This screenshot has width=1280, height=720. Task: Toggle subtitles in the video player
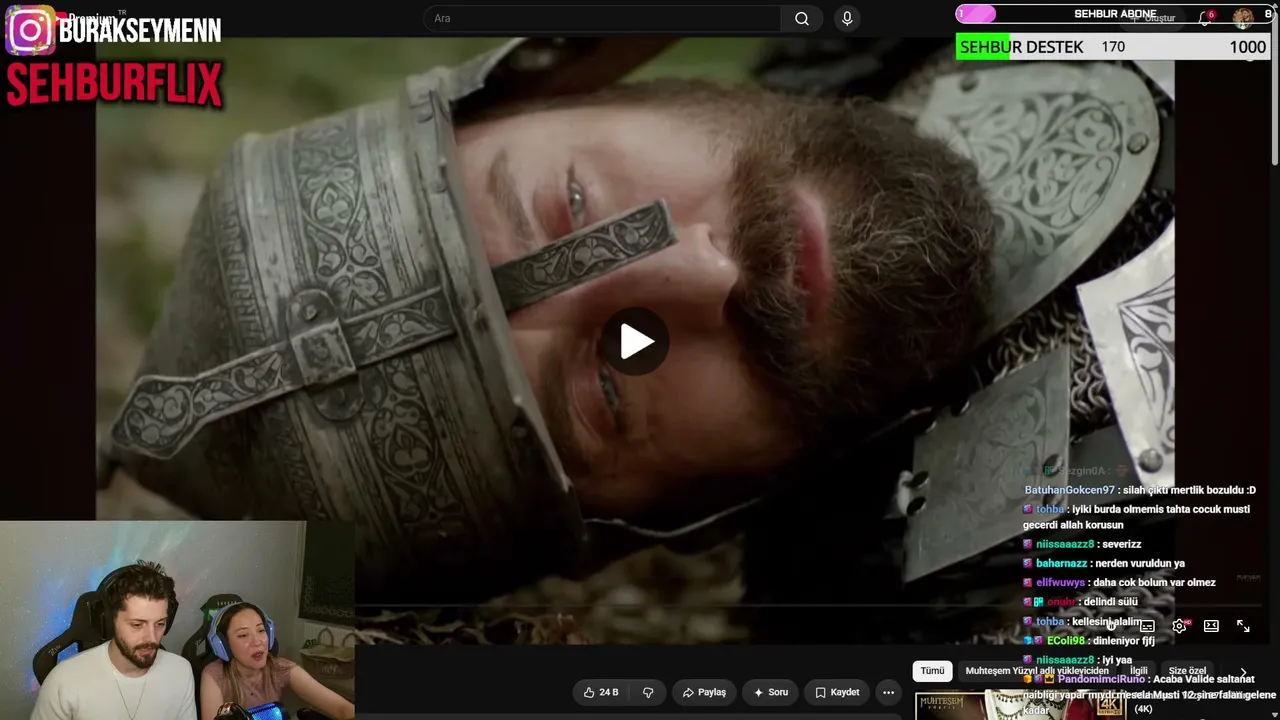(x=1147, y=626)
